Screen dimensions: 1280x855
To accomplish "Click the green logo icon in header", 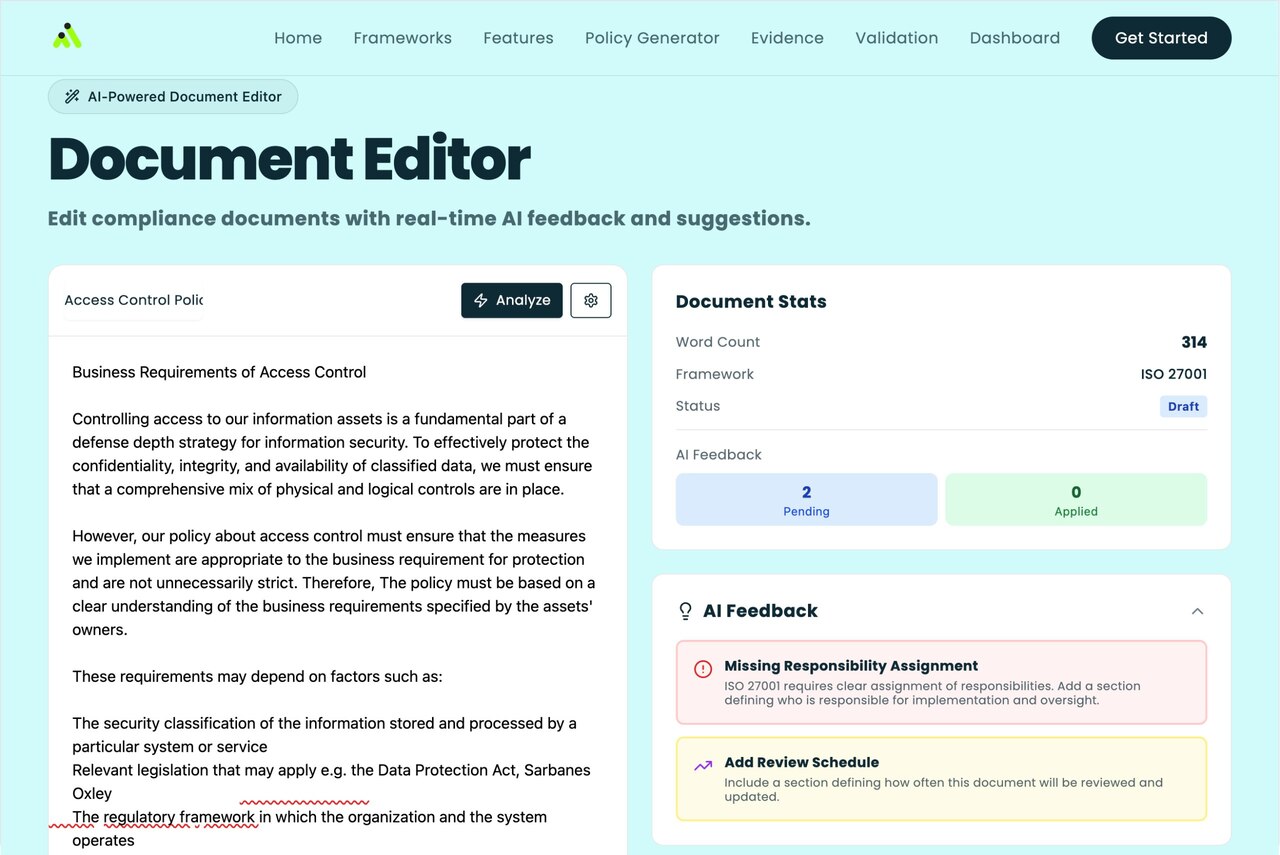I will [x=67, y=37].
